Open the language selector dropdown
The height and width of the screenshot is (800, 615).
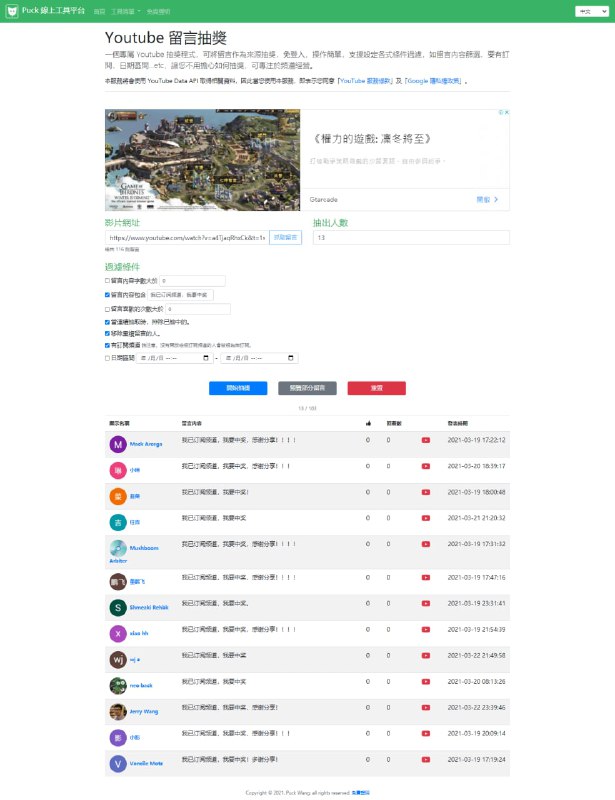coord(592,11)
